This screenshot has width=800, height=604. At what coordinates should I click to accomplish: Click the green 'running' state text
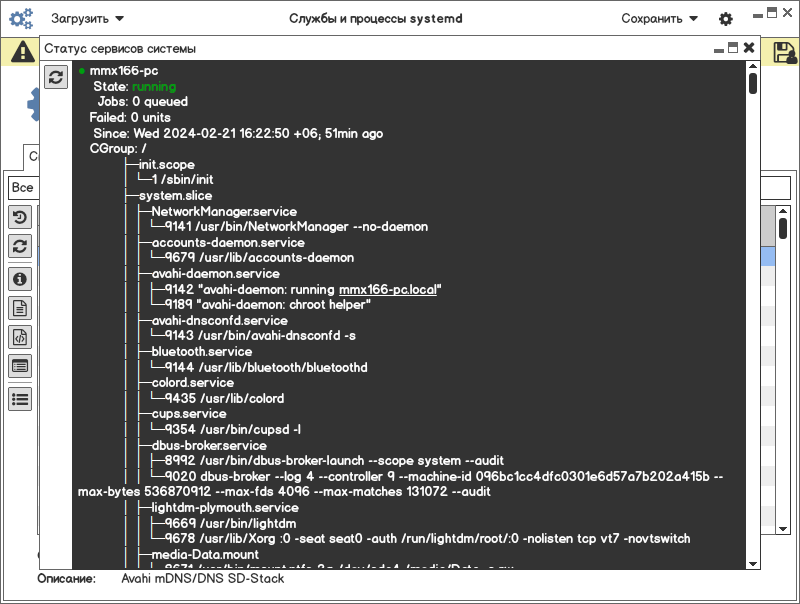click(x=154, y=87)
